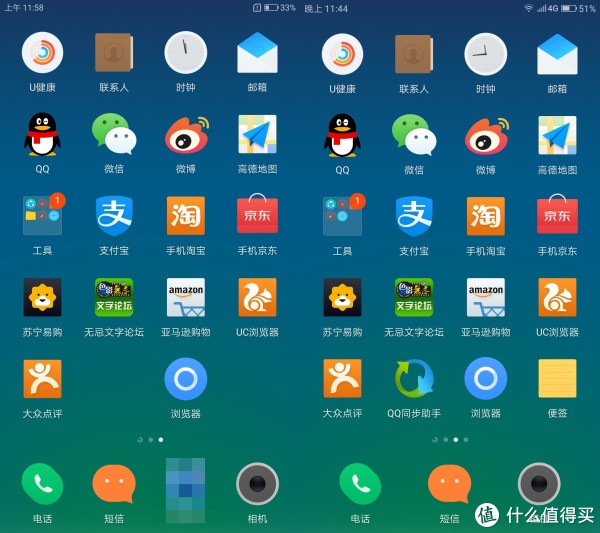Tap the 晚上 11:44 clock text

pyautogui.click(x=326, y=9)
